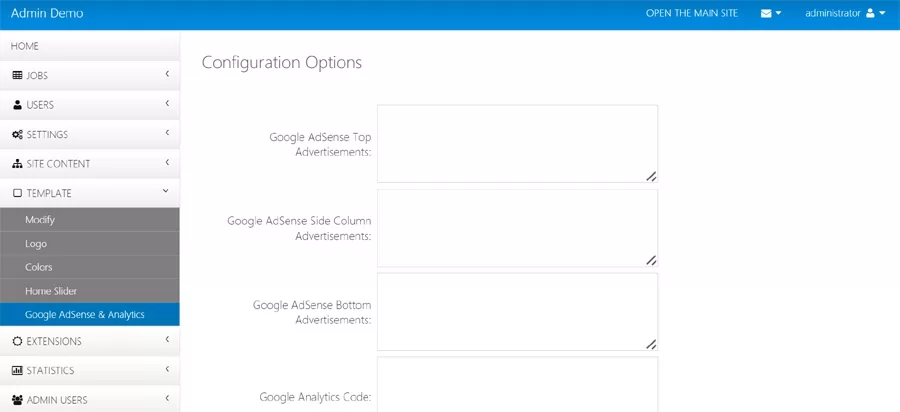The height and width of the screenshot is (412, 900).
Task: Go to the Logo submenu item
Action: (x=36, y=244)
